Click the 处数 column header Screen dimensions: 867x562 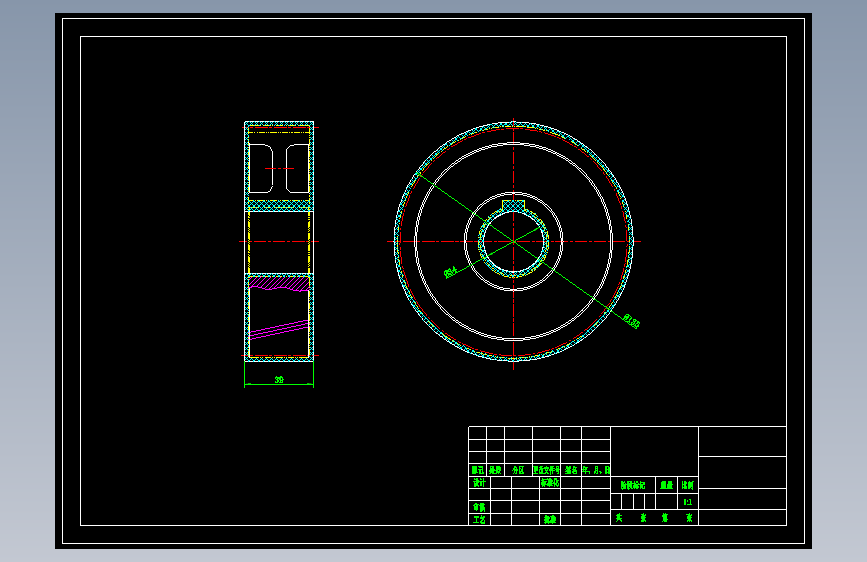pyautogui.click(x=495, y=470)
